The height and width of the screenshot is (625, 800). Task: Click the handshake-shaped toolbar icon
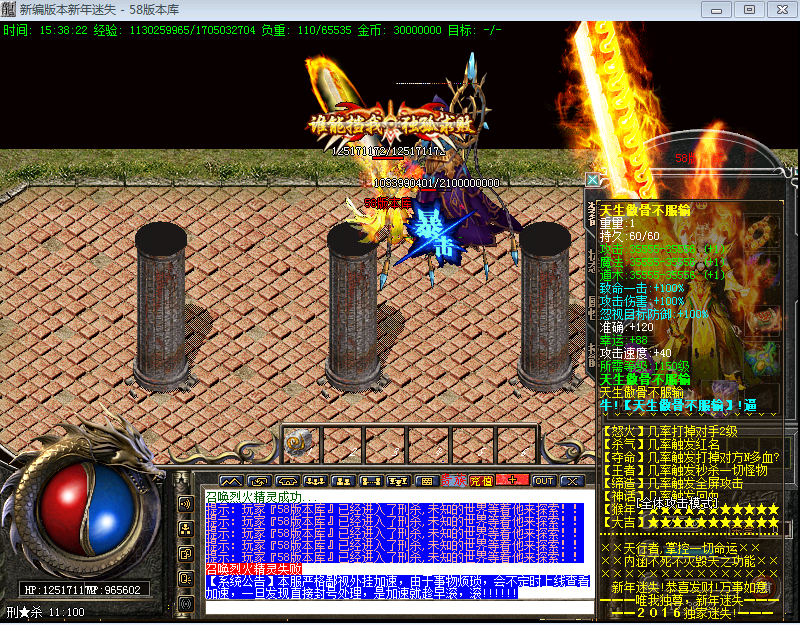pos(287,481)
